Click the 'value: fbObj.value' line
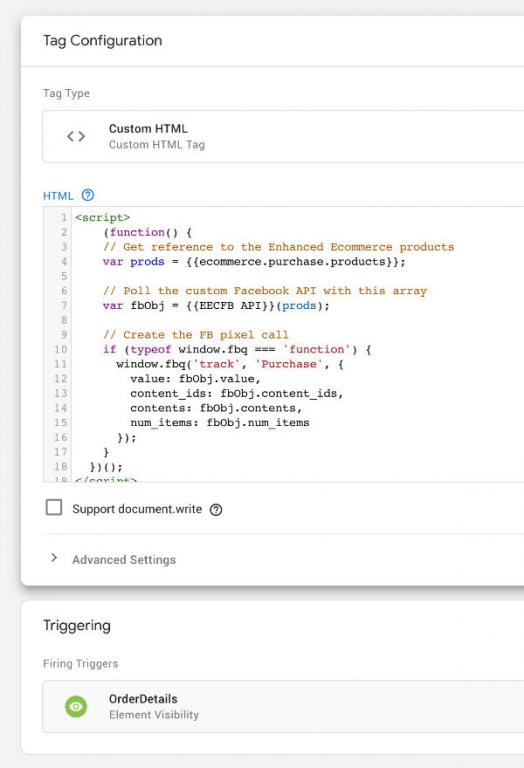The height and width of the screenshot is (768, 524). coord(195,379)
